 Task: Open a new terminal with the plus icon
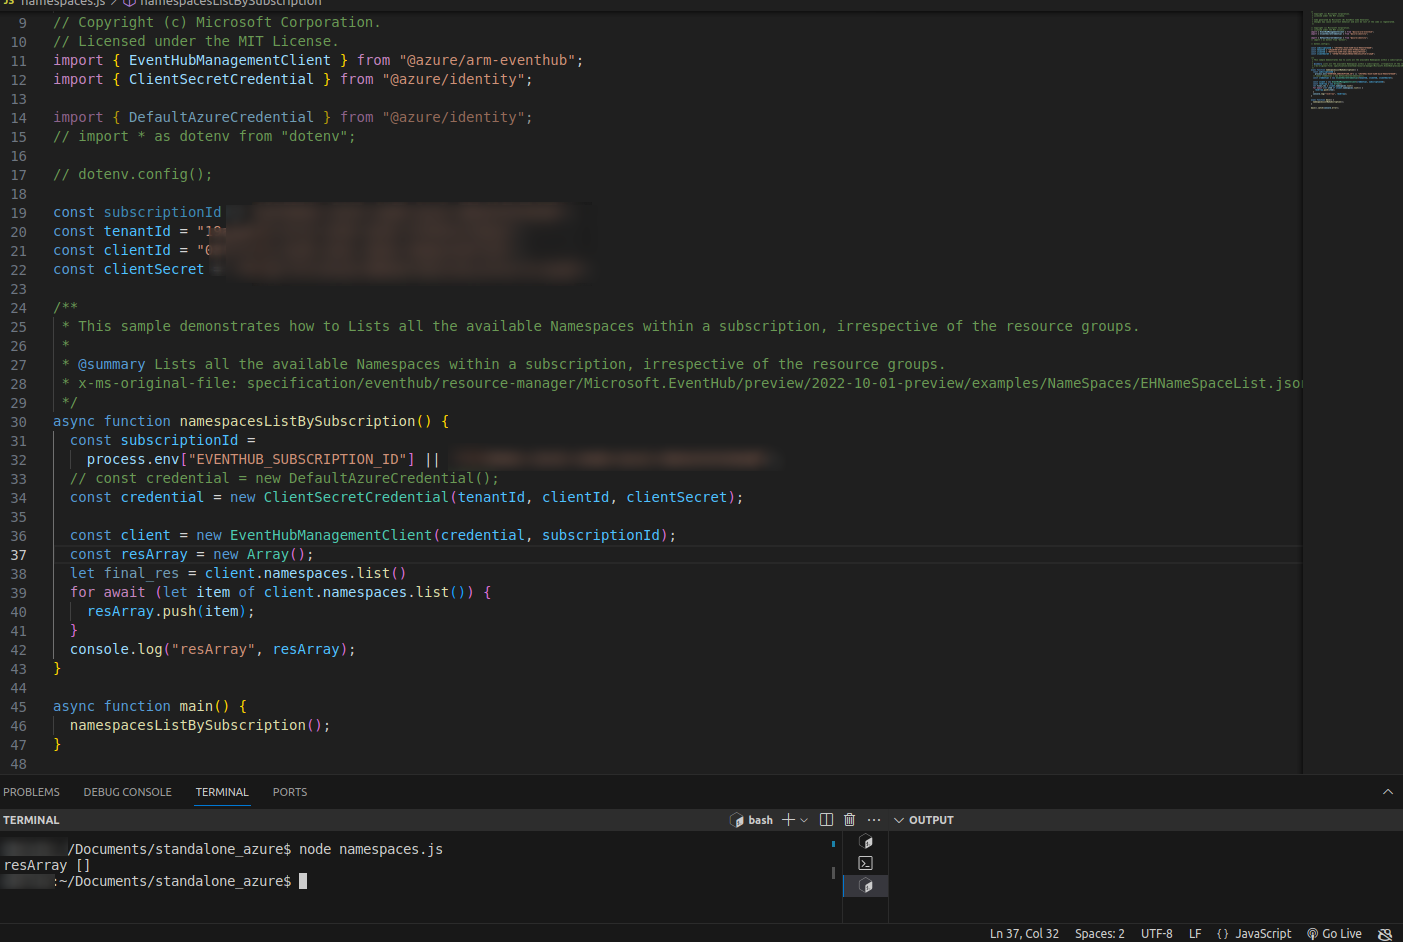coord(789,819)
